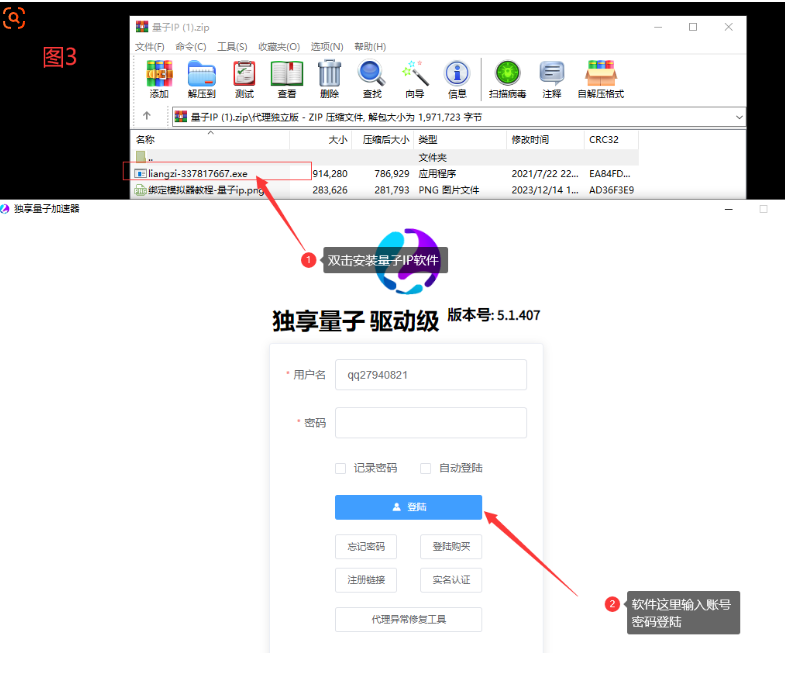
Task: Open the 查看 (View) toolbar icon
Action: tap(286, 74)
